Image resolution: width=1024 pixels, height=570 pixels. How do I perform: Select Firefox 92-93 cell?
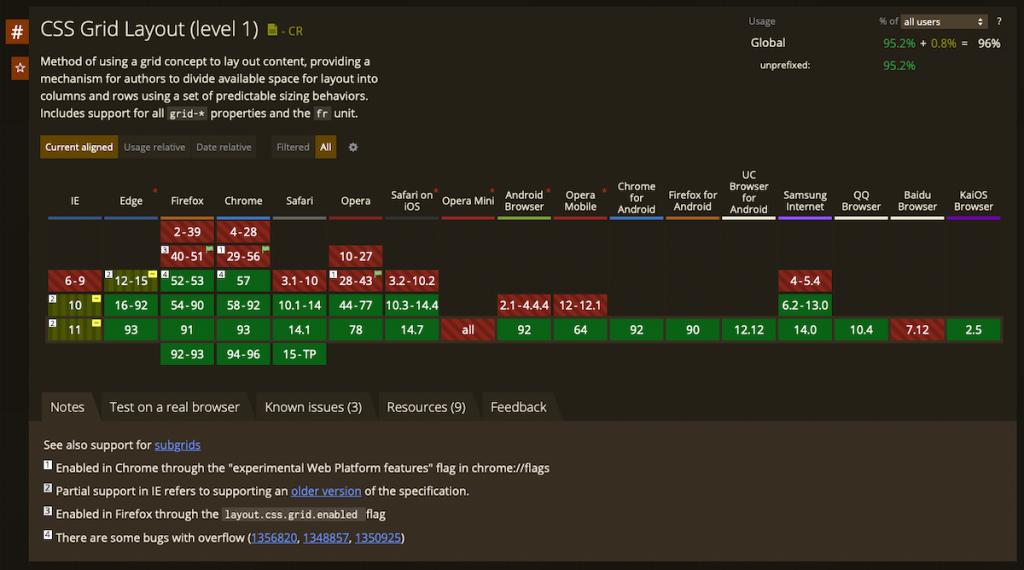(x=187, y=355)
